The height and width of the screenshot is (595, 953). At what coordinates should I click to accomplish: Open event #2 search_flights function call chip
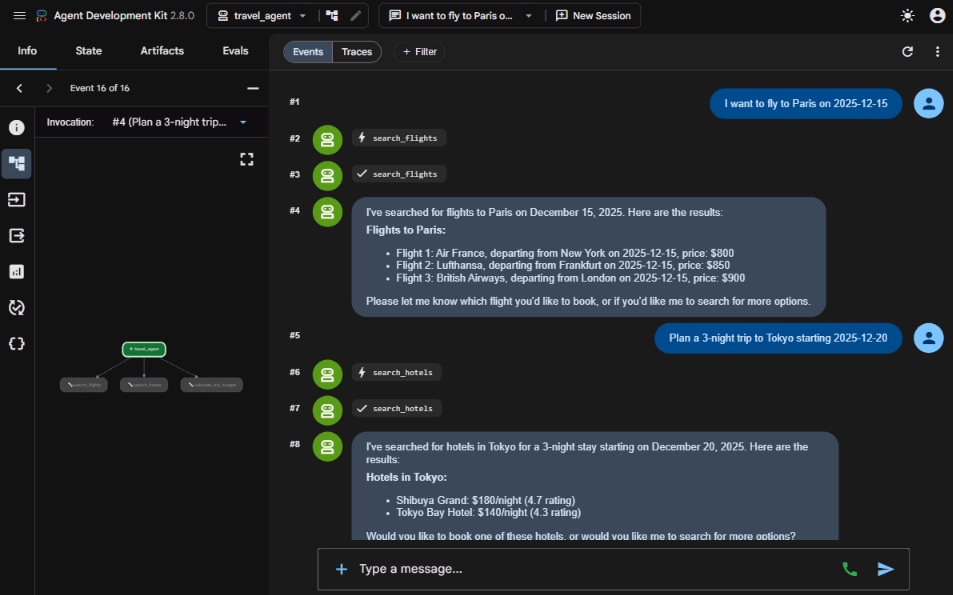click(399, 138)
